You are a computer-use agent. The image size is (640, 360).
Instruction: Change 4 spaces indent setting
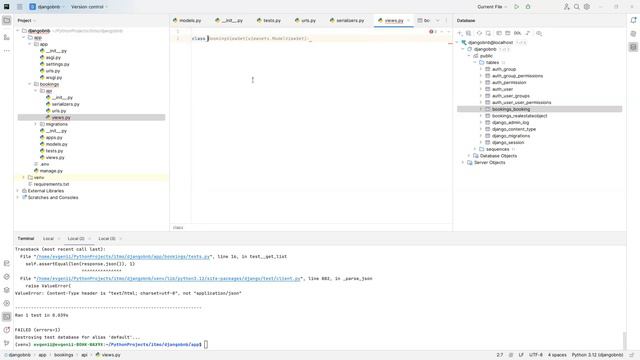(x=557, y=355)
